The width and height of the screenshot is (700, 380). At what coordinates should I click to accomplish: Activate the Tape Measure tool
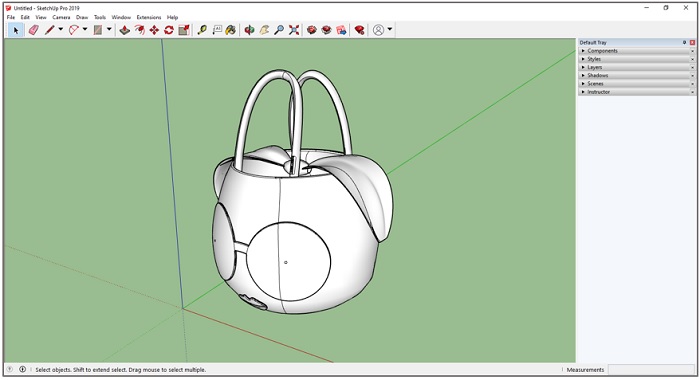202,30
